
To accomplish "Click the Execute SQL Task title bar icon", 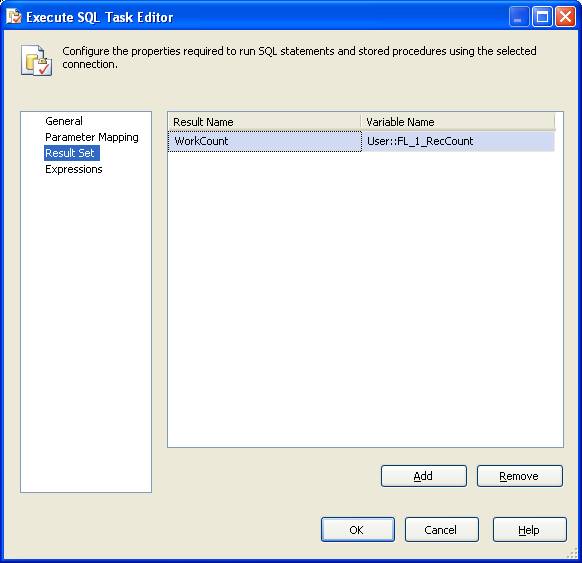I will click(x=14, y=17).
